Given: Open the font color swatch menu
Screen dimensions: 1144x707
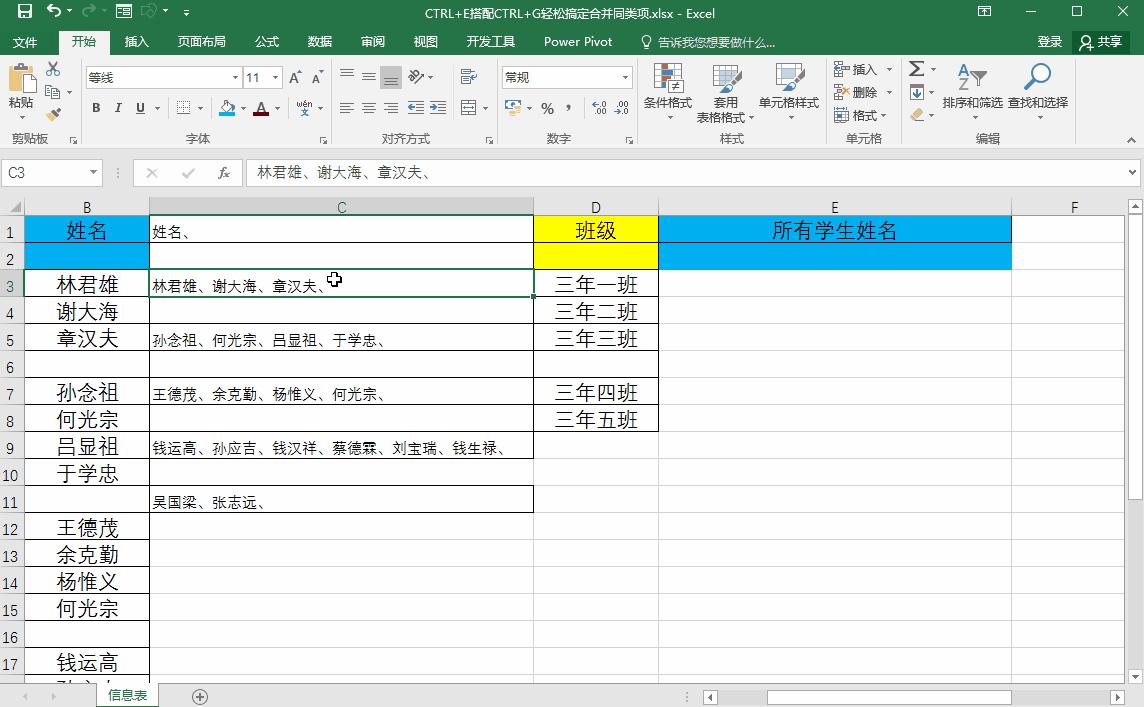Looking at the screenshot, I should coord(276,107).
